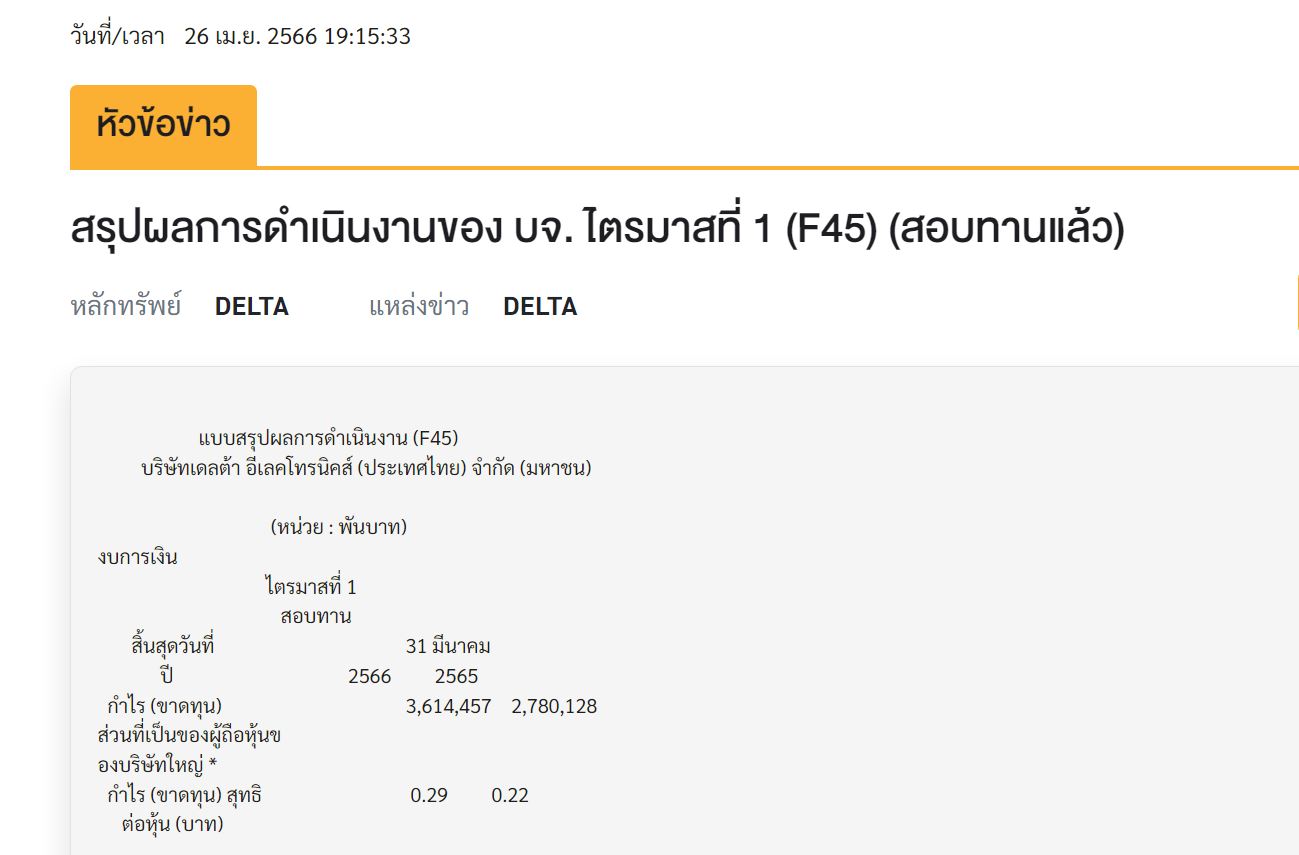The height and width of the screenshot is (855, 1299).
Task: Click the หน่วย : พันบาท unit note
Action: 339,527
